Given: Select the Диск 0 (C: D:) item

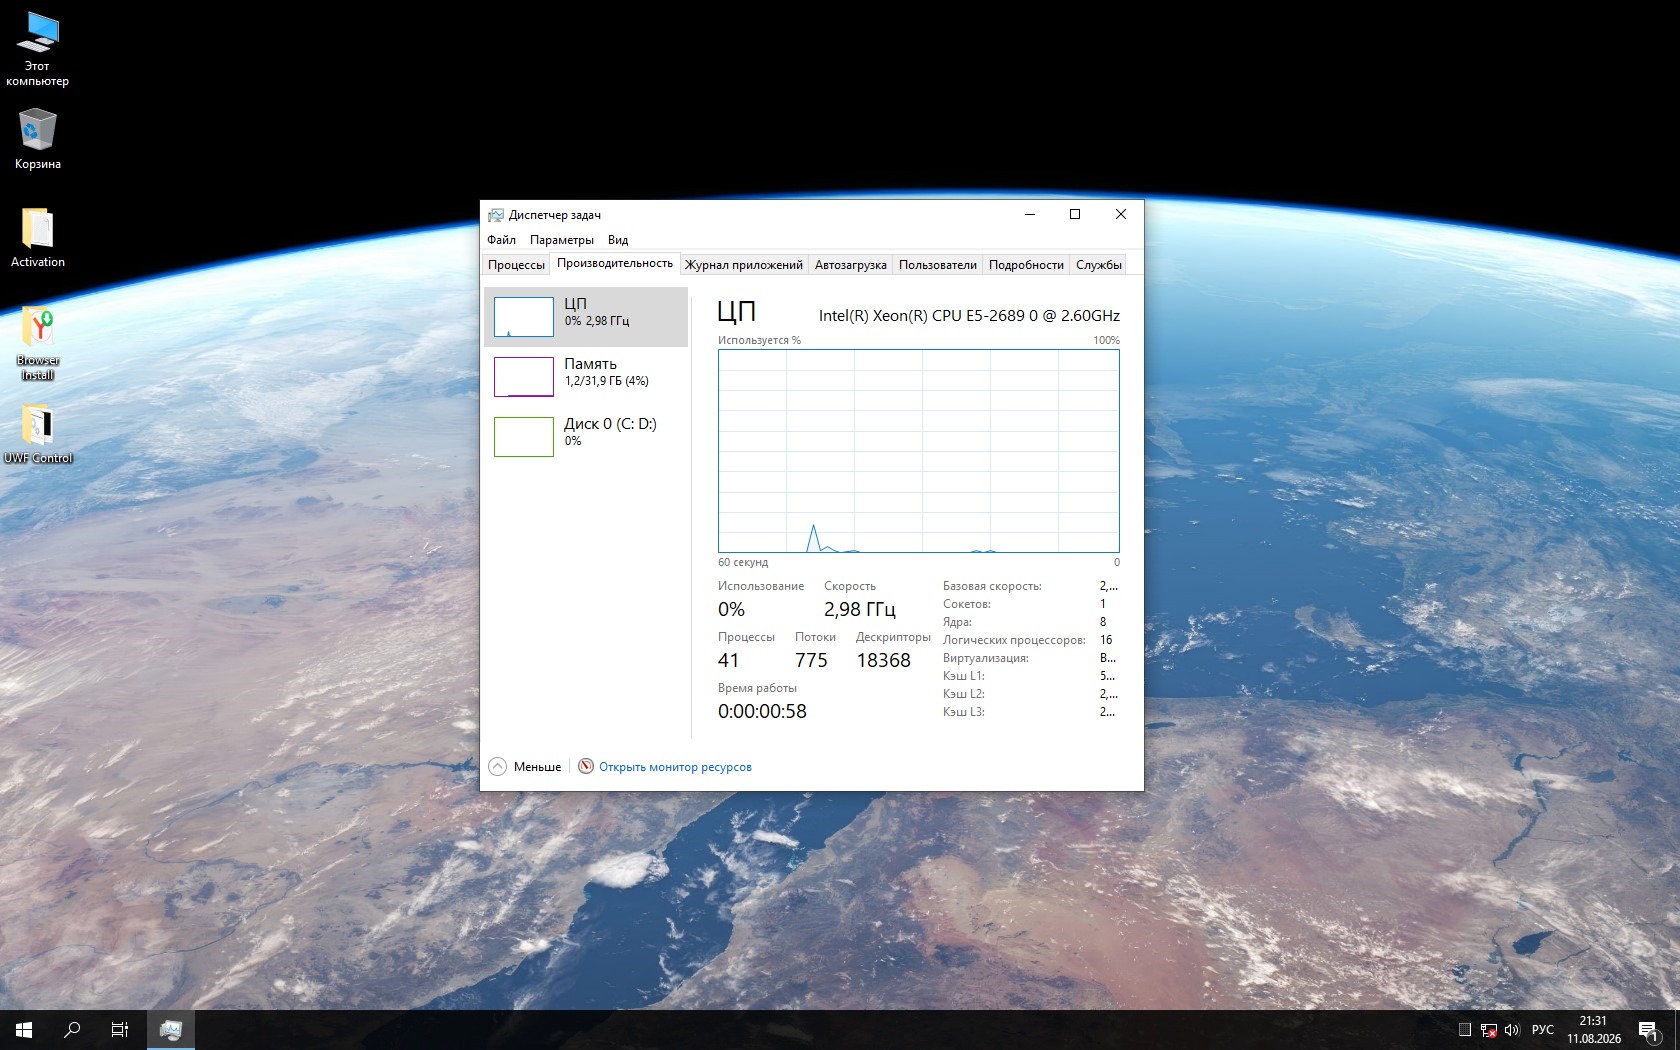Looking at the screenshot, I should pos(586,437).
